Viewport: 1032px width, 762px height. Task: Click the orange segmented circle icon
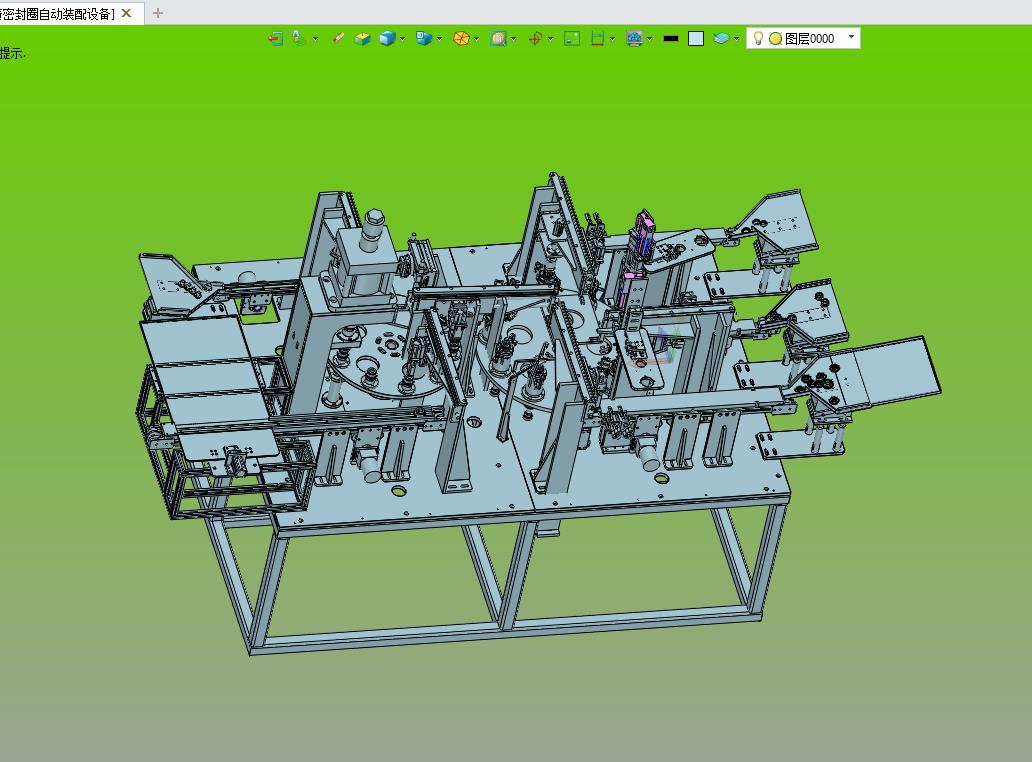[x=461, y=39]
